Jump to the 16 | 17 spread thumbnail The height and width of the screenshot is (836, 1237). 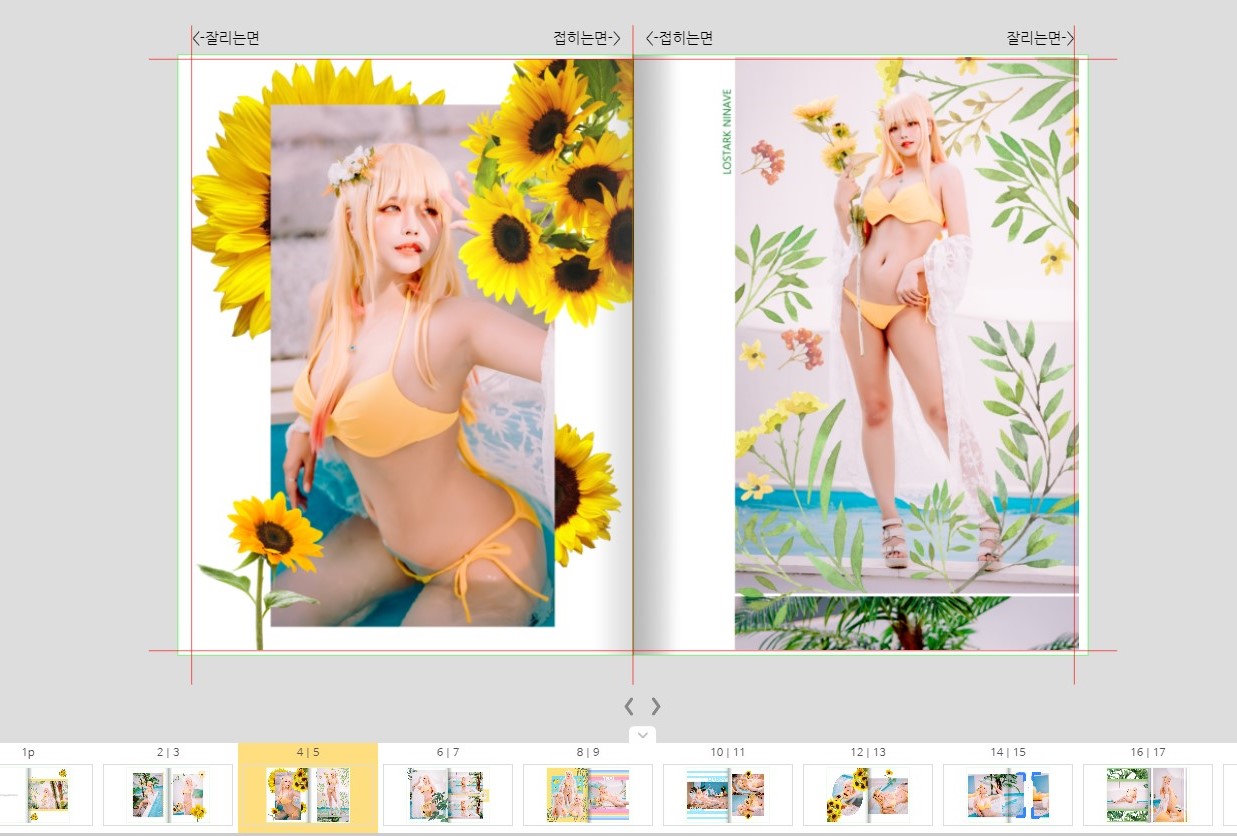pyautogui.click(x=1147, y=795)
